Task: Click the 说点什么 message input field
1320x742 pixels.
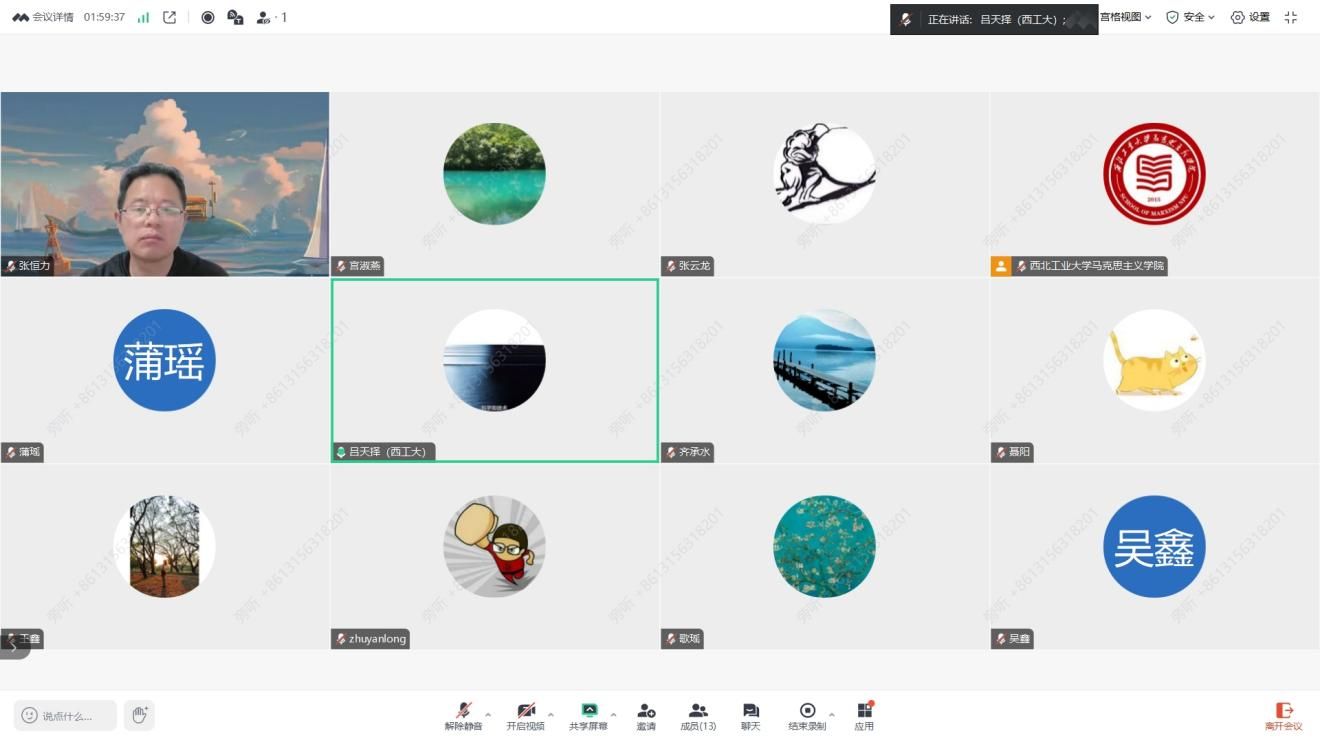Action: 66,715
